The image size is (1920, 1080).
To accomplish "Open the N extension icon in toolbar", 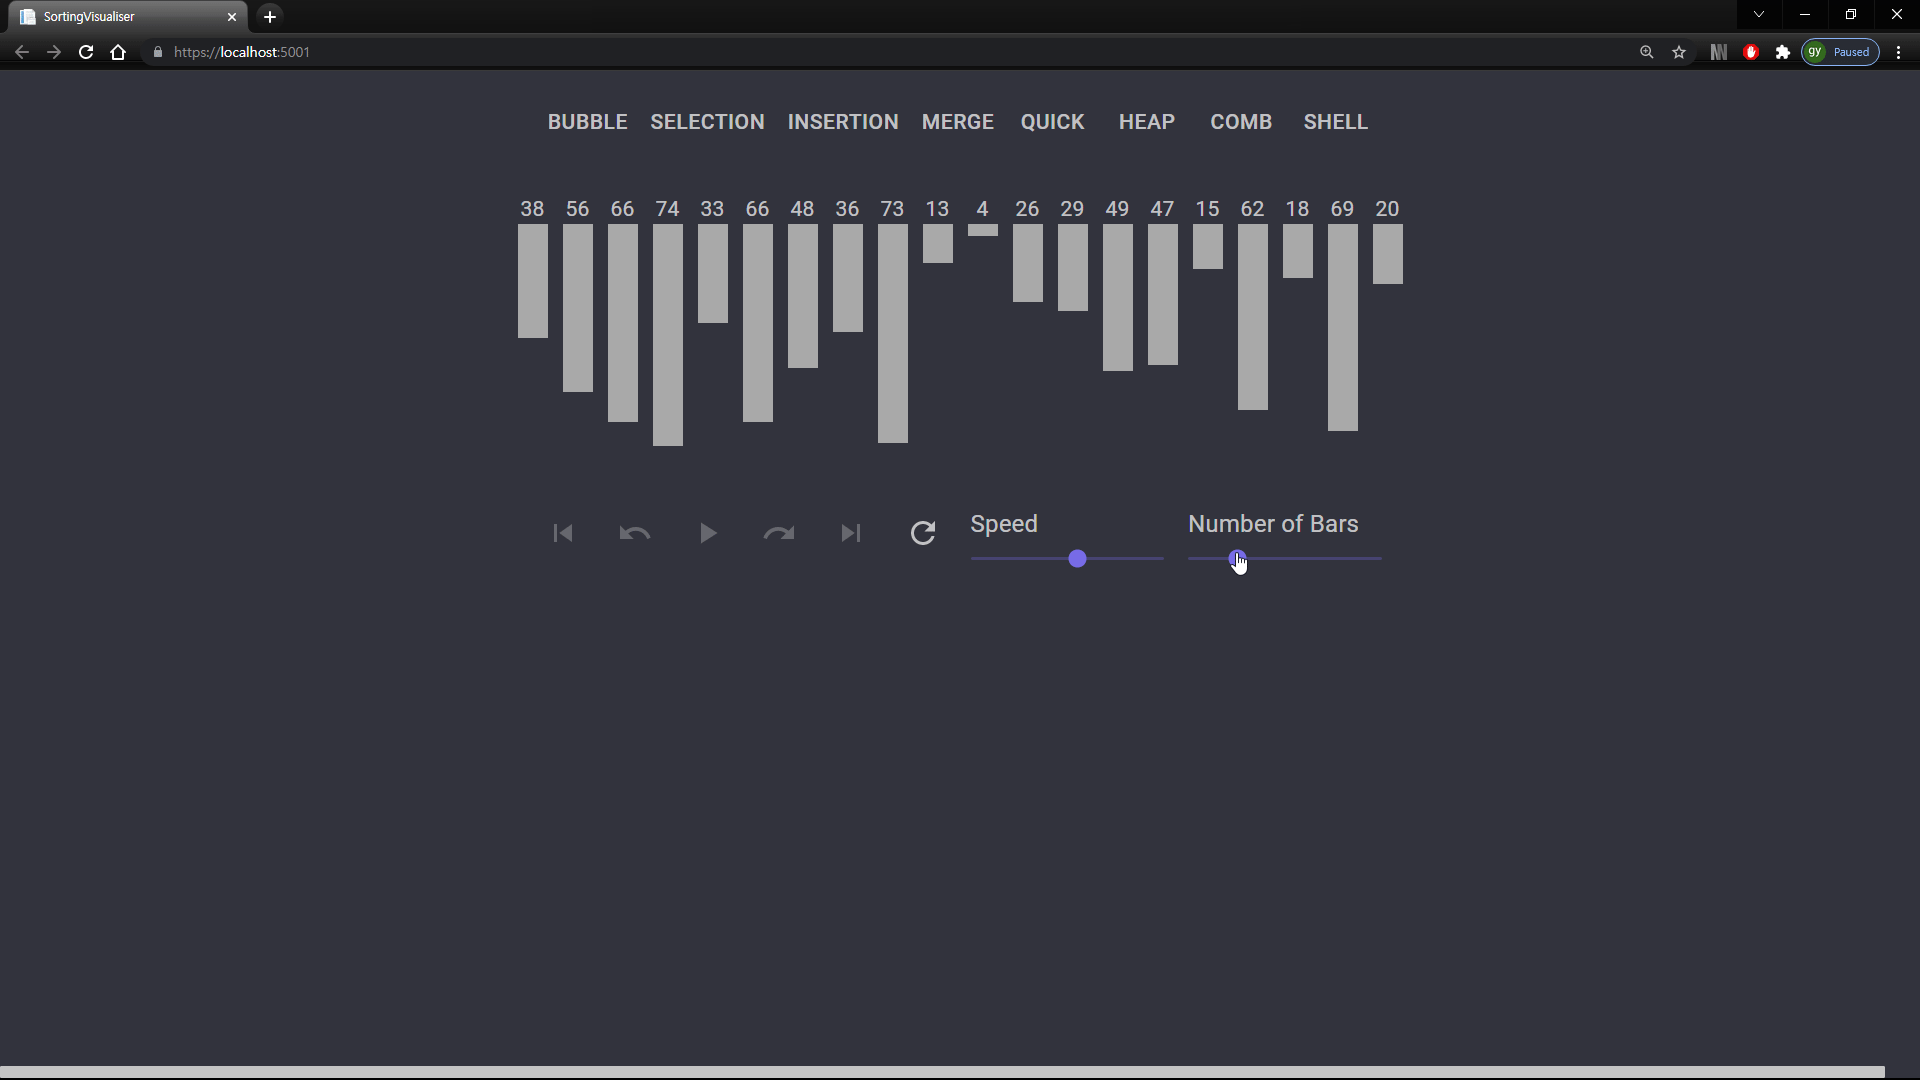I will 1719,52.
